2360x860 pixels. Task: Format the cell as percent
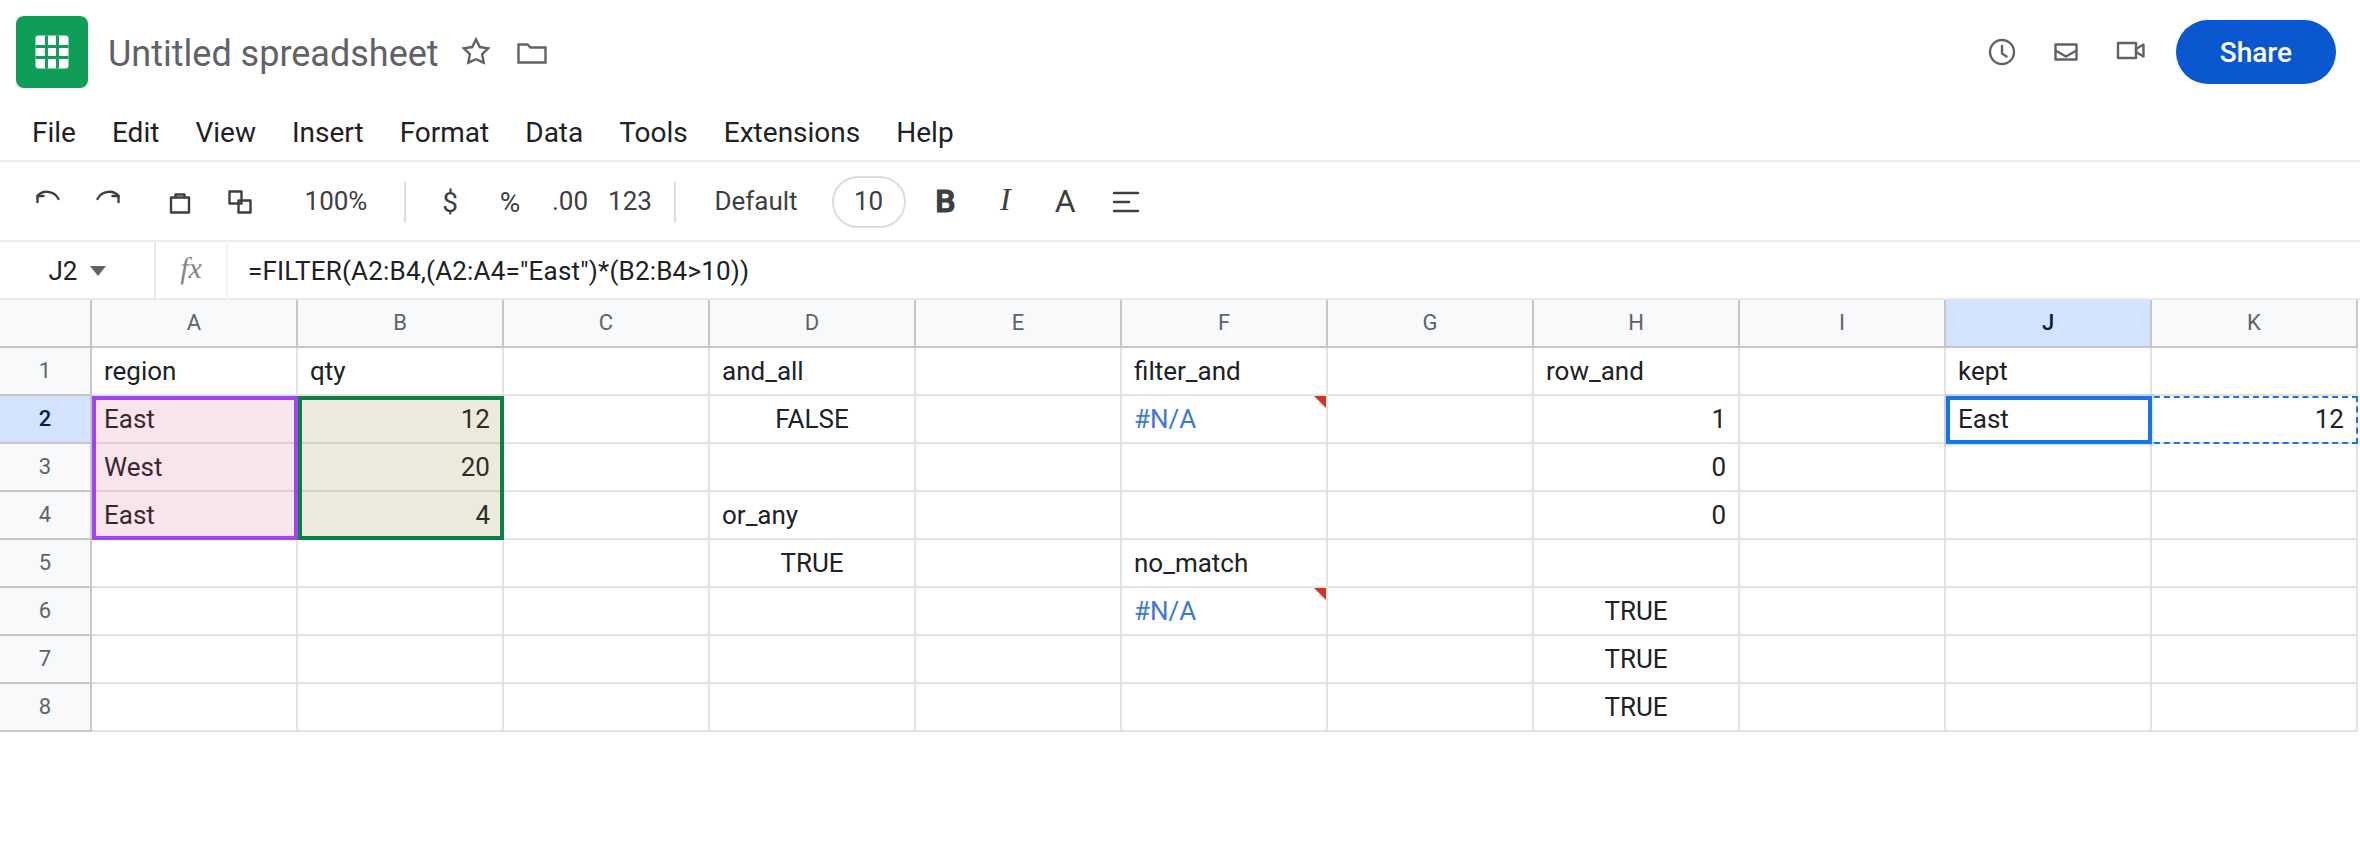pos(510,202)
